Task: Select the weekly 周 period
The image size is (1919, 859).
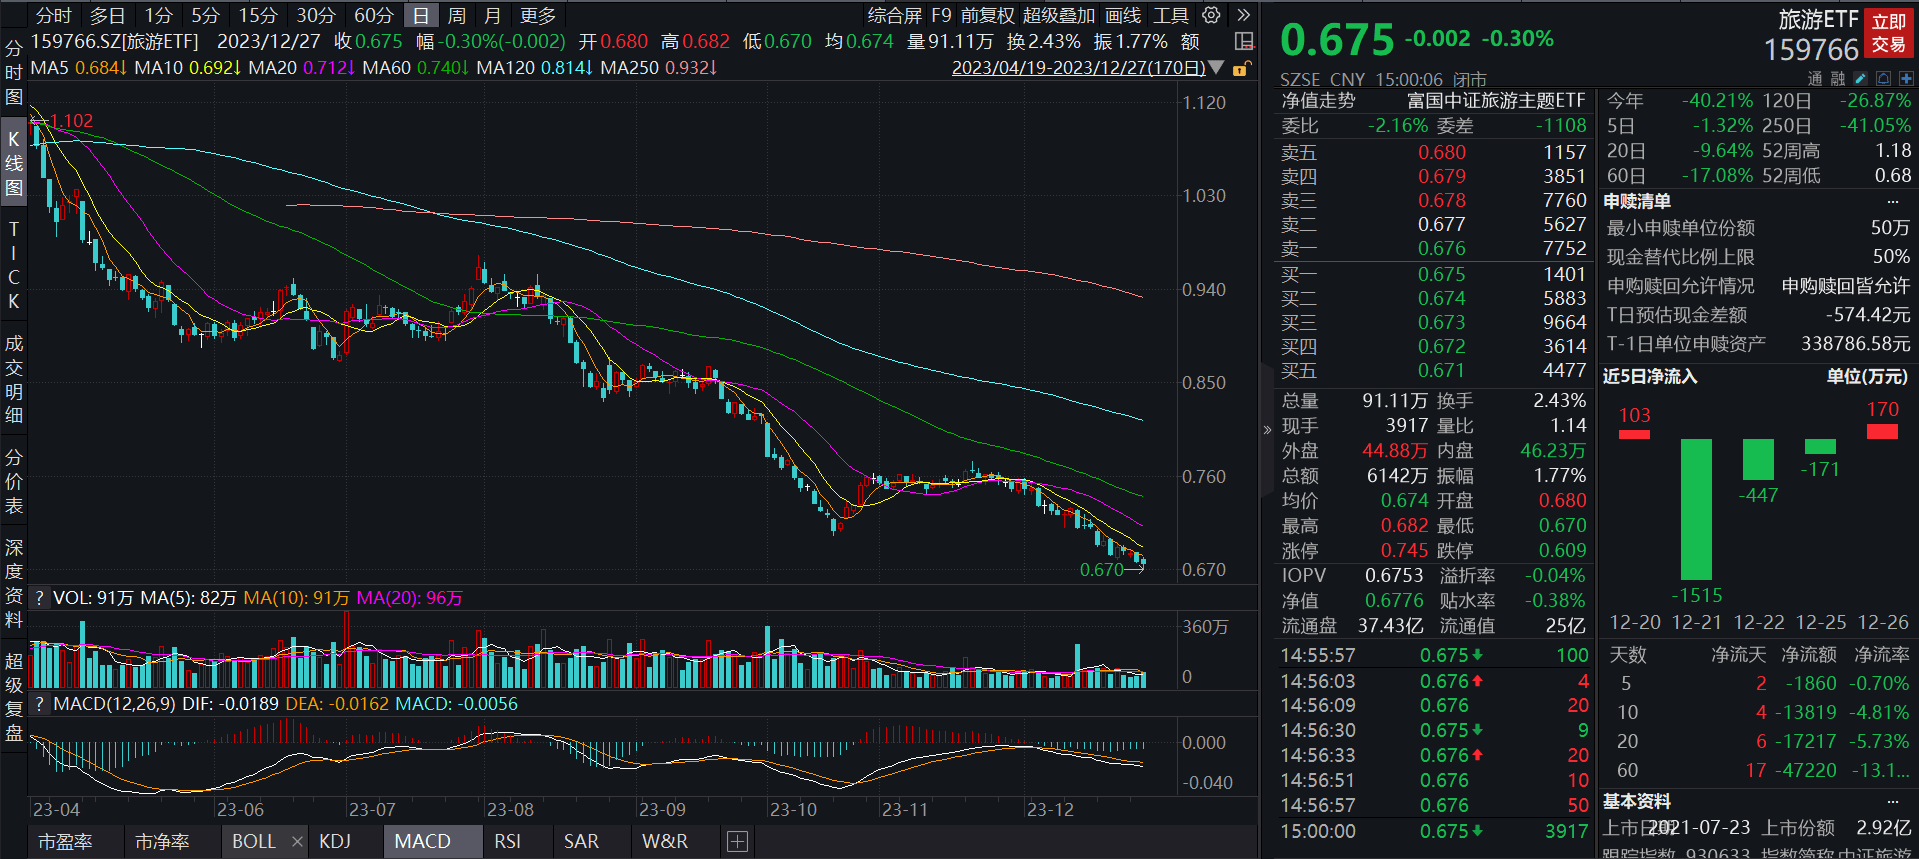Action: [457, 15]
